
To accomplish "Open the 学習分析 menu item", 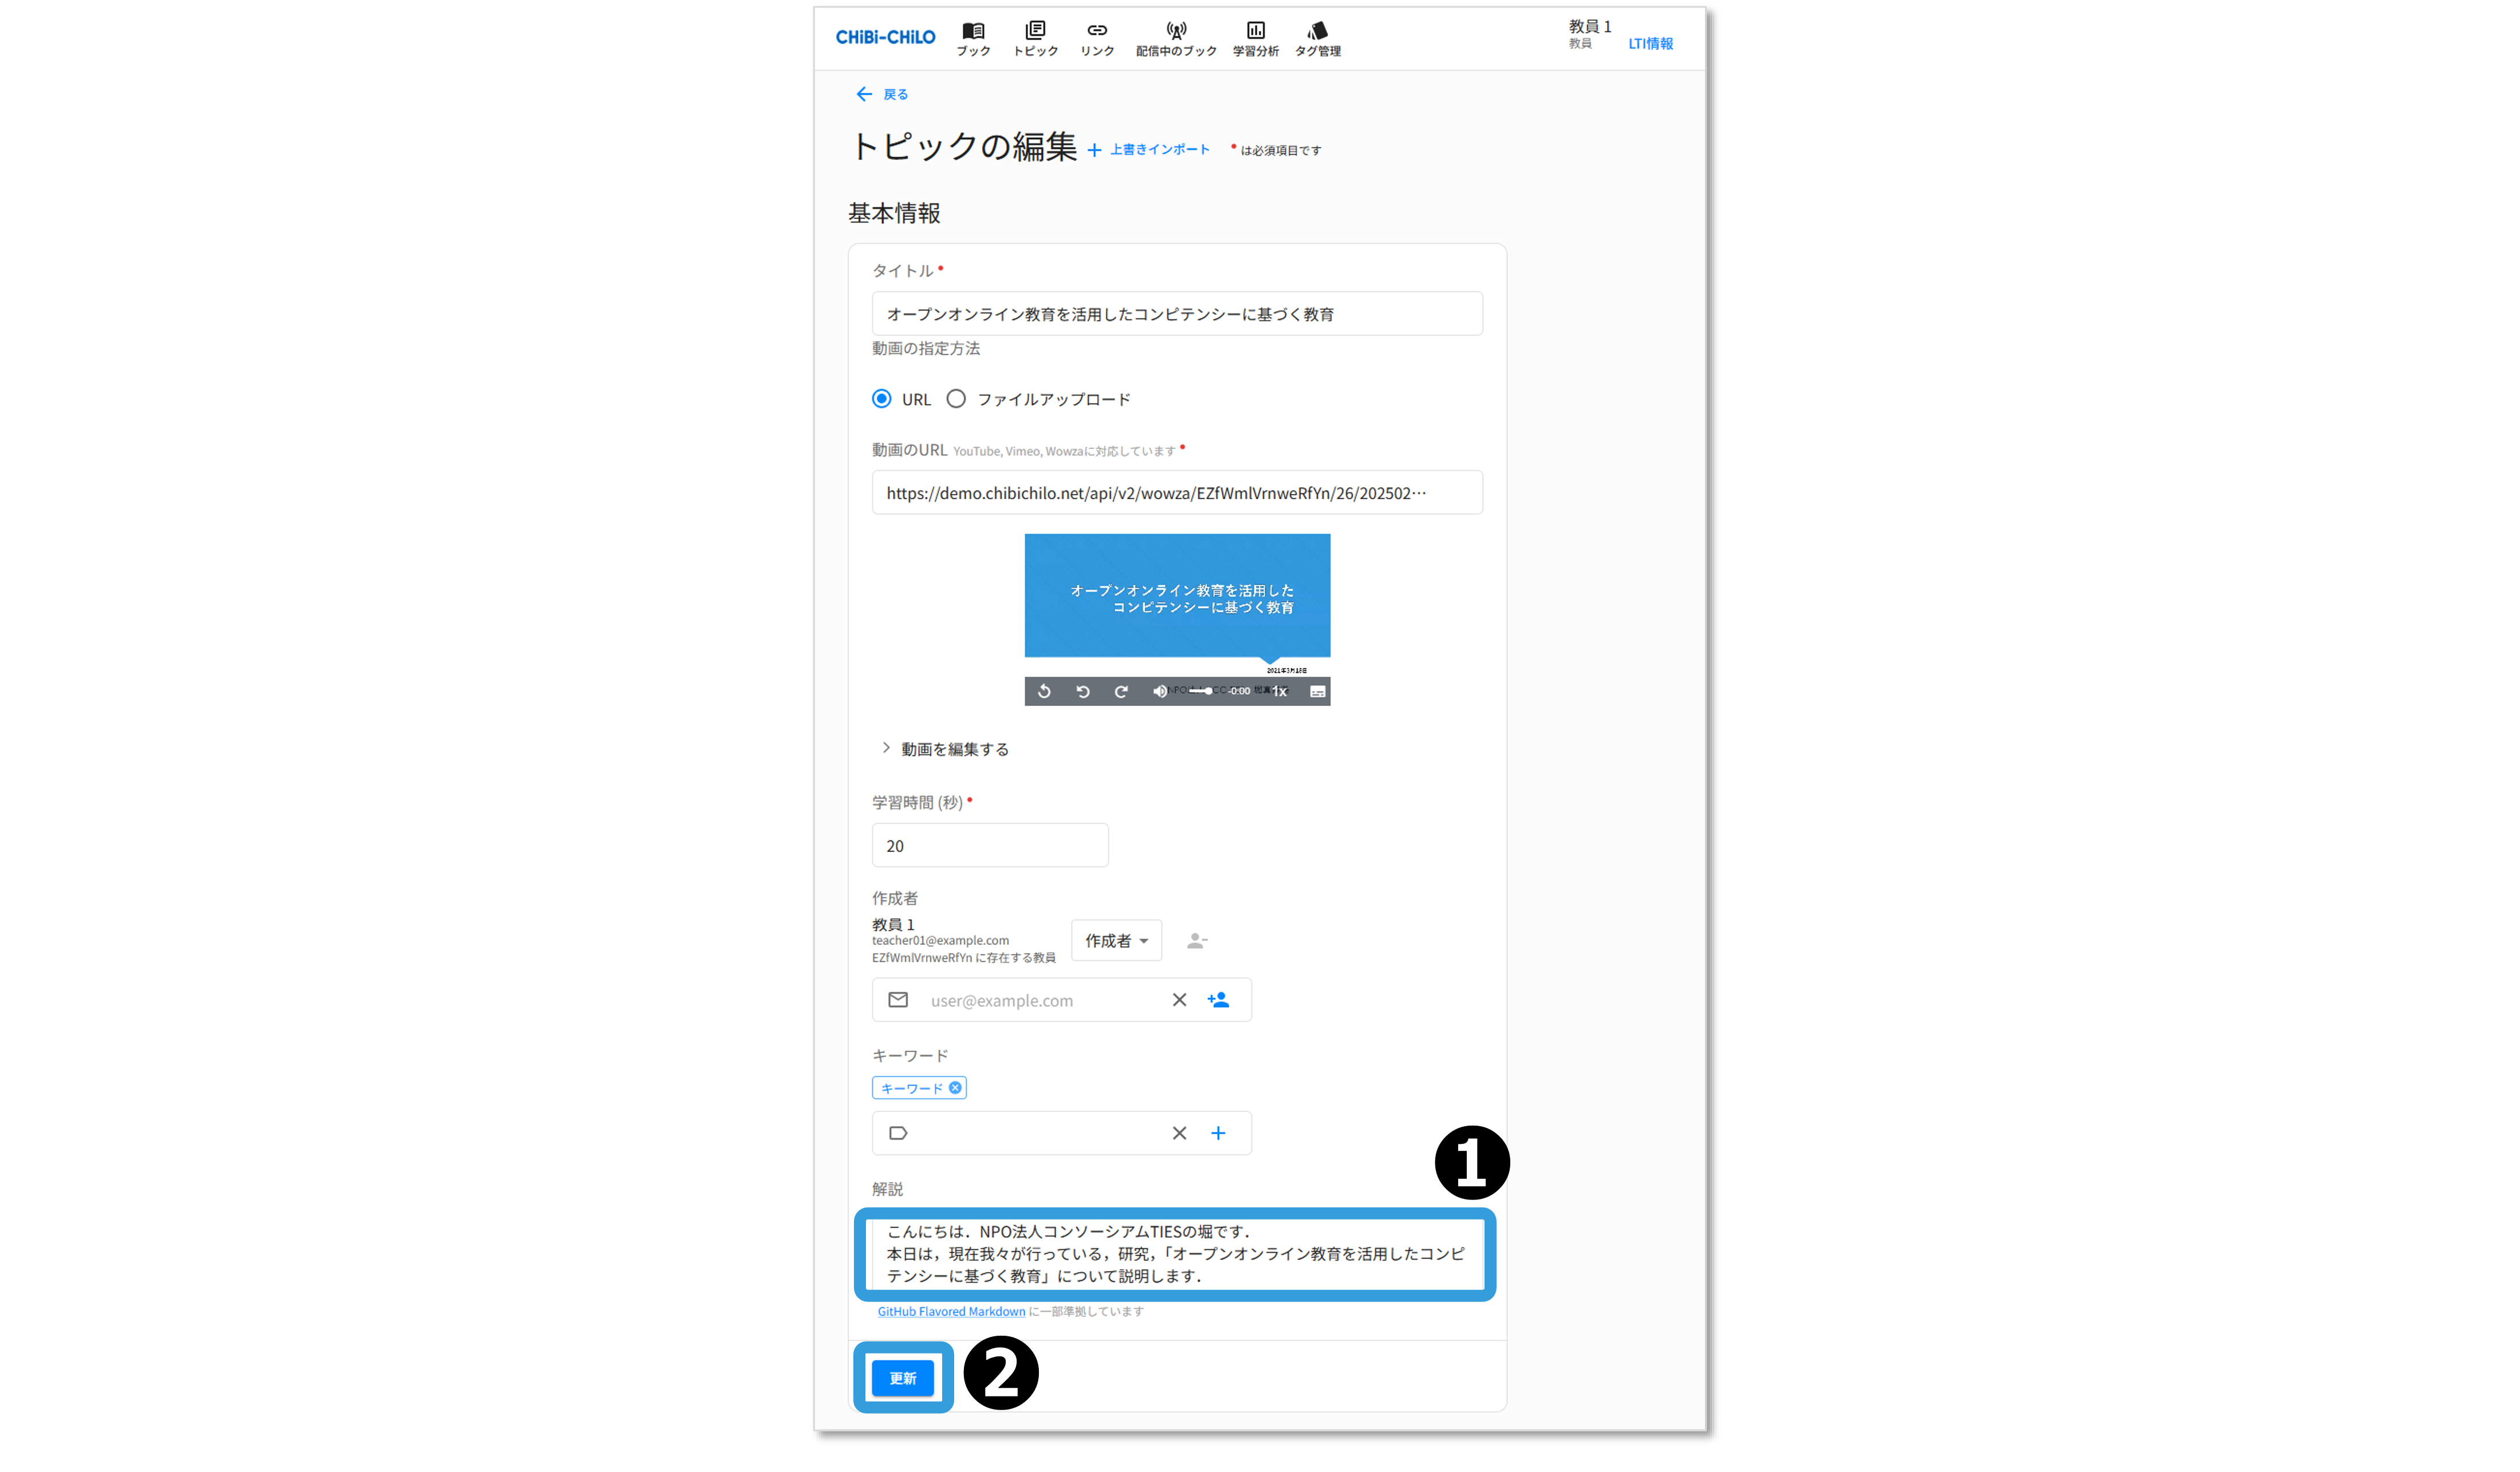I will (1255, 38).
